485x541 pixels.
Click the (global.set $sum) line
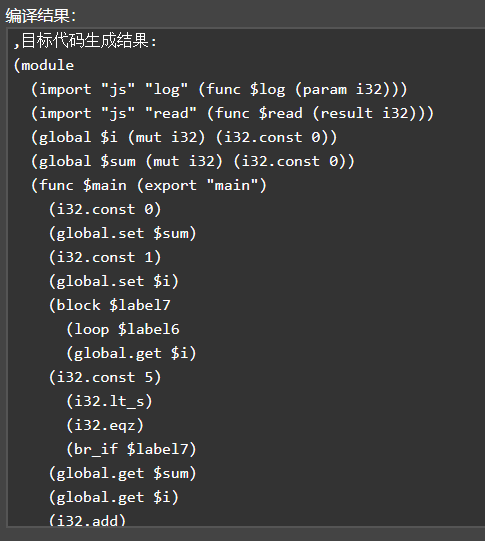click(x=122, y=233)
